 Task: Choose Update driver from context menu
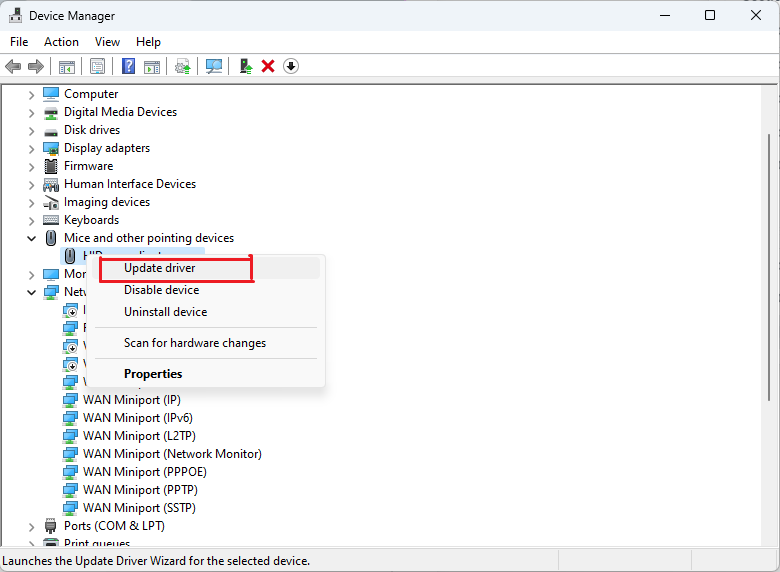tap(159, 268)
